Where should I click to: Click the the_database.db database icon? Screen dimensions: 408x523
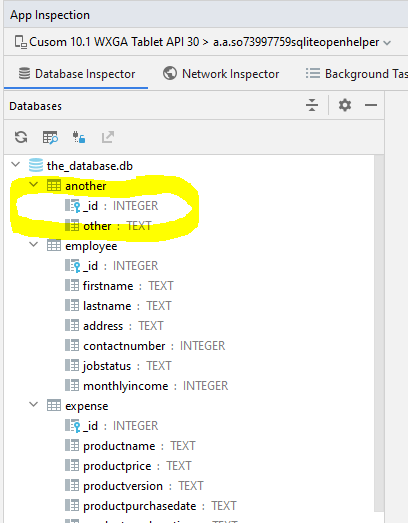point(36,165)
